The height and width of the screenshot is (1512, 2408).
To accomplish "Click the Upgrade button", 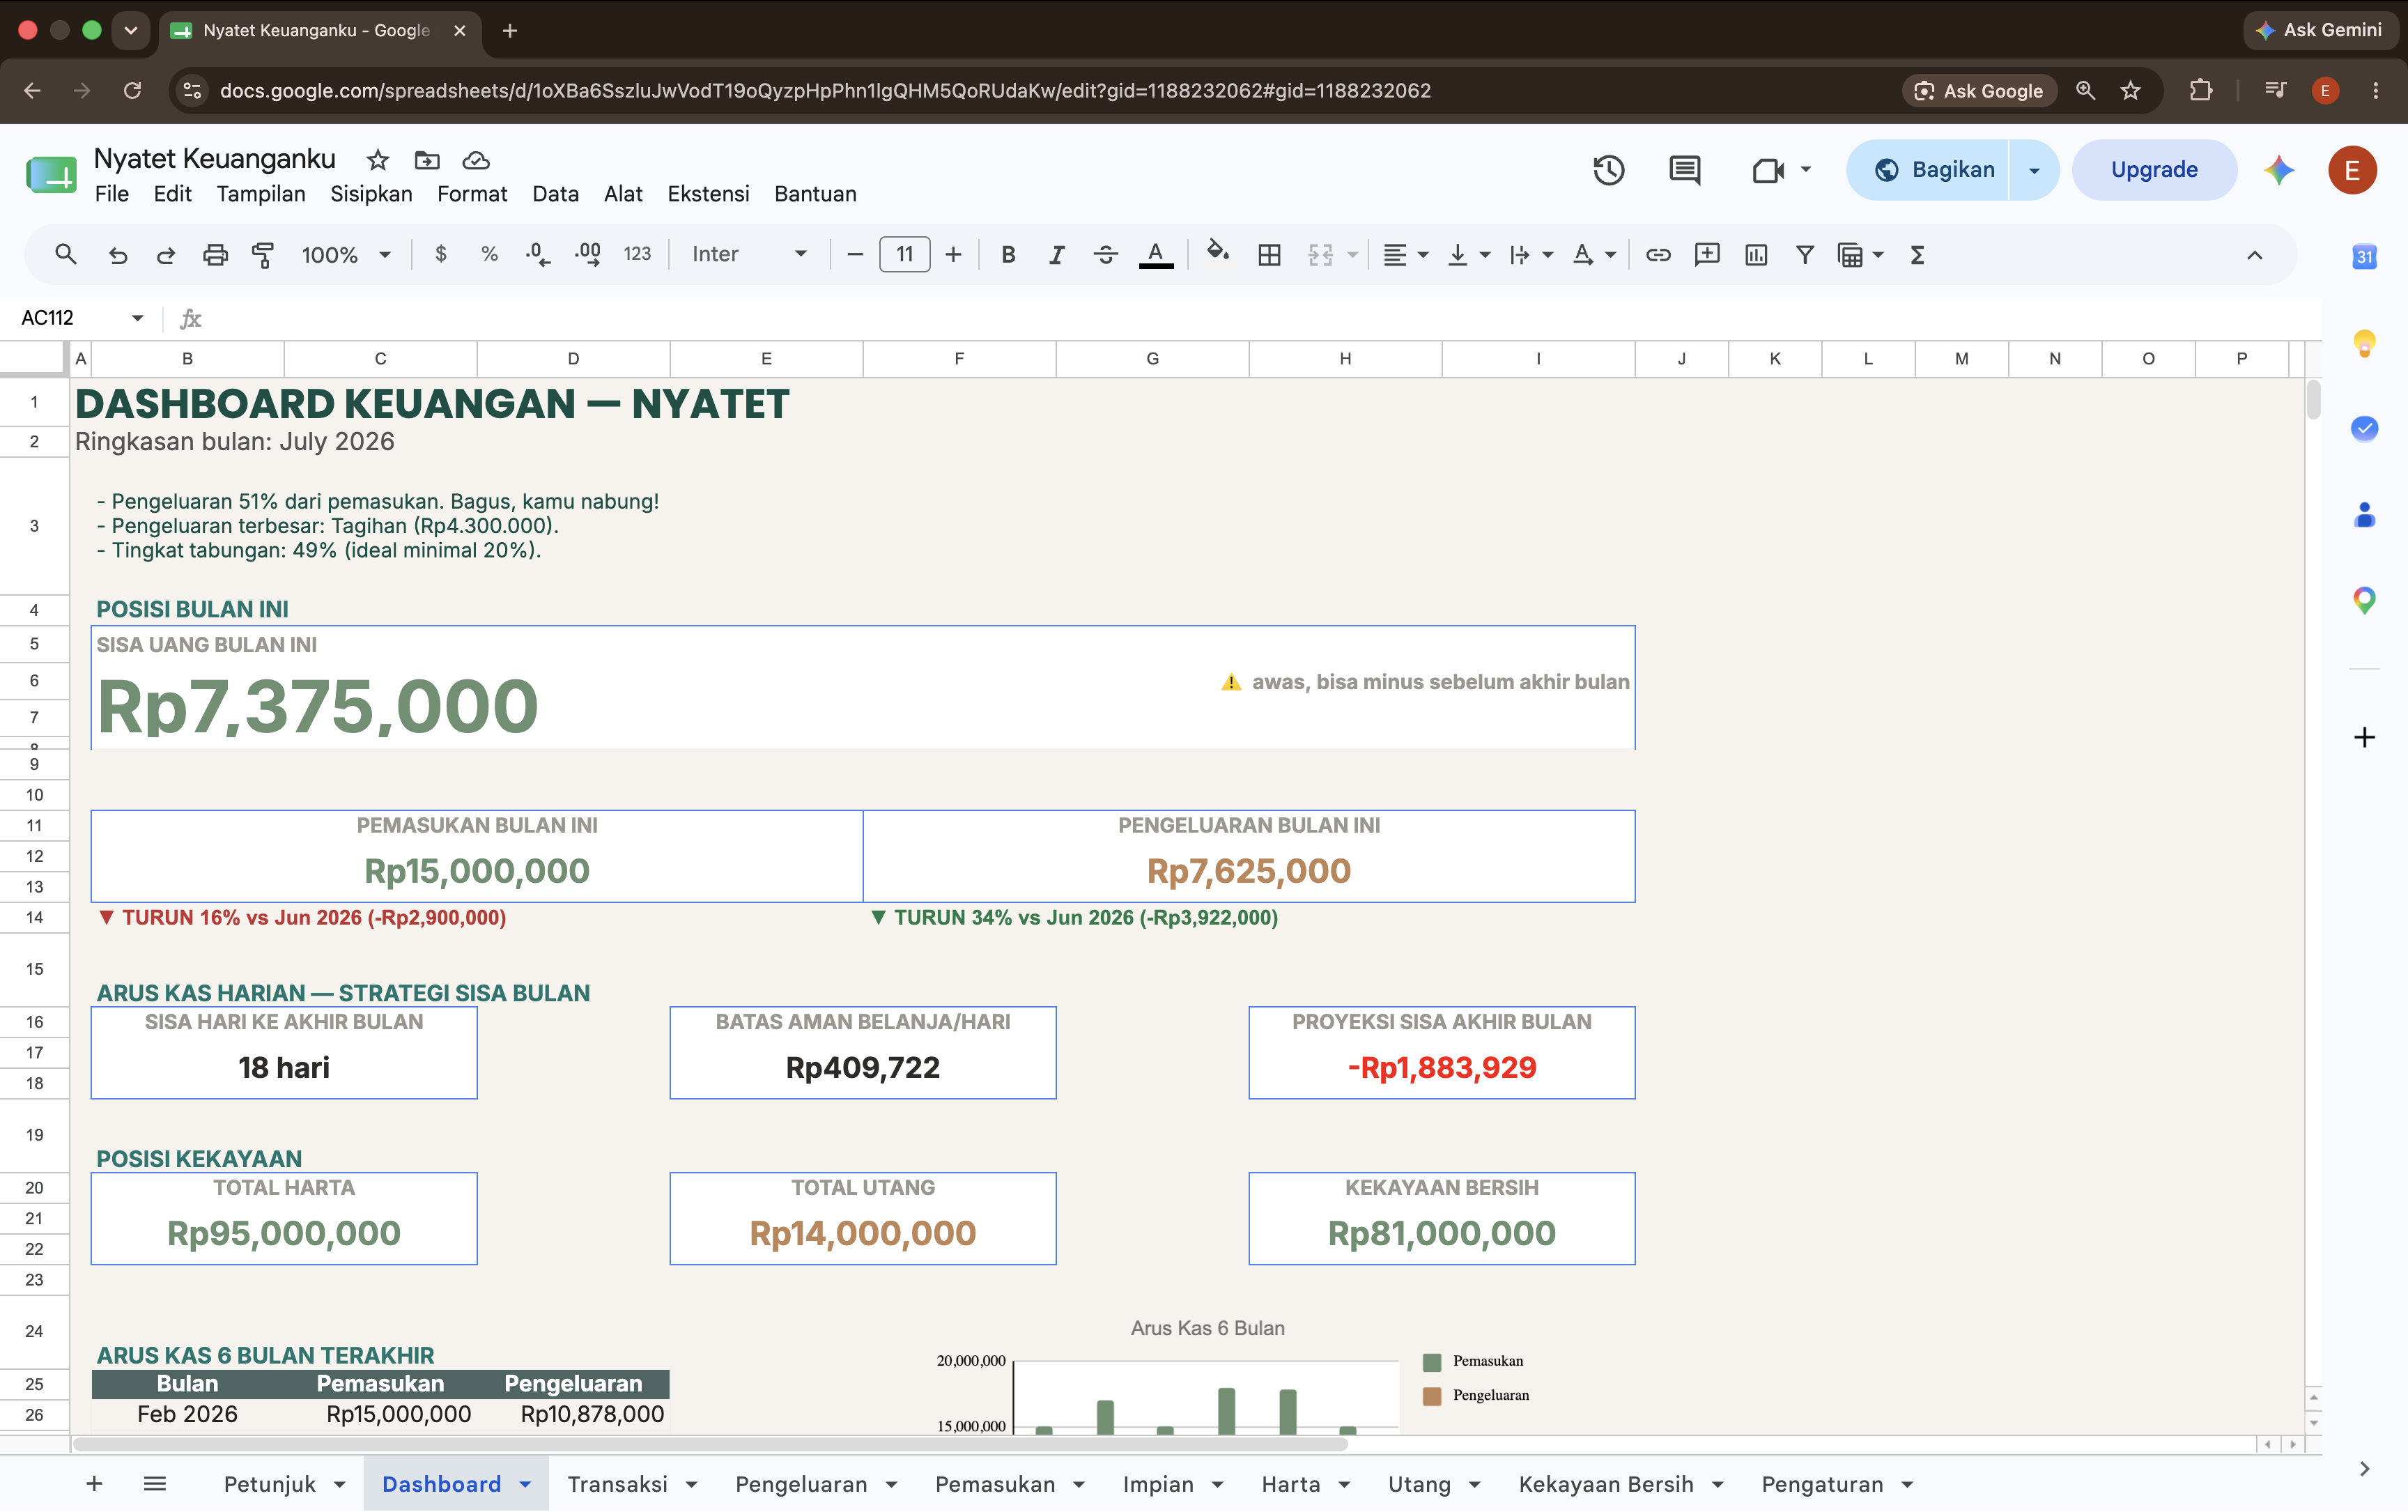I will 2154,170.
